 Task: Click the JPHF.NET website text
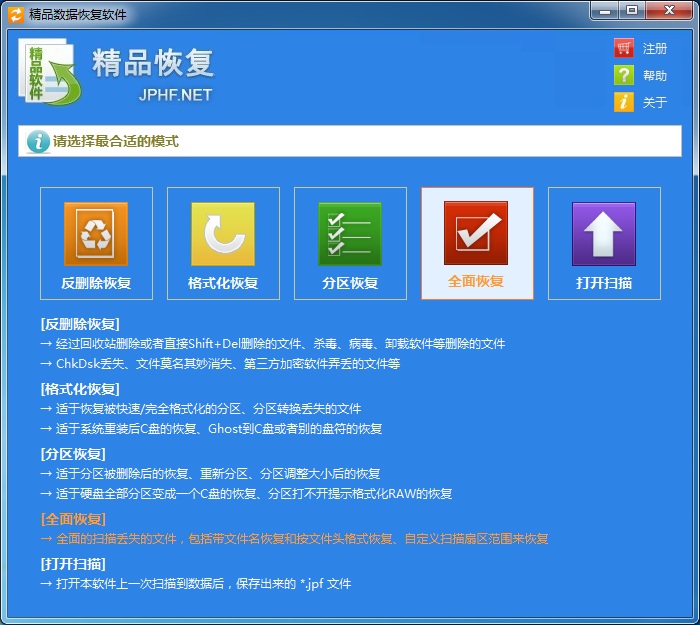point(175,95)
